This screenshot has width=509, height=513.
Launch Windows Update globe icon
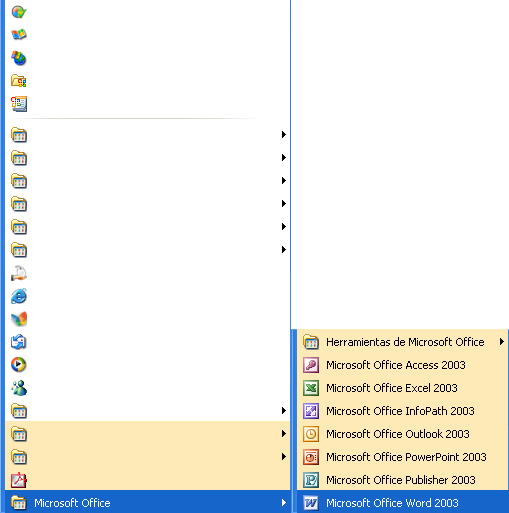(19, 58)
